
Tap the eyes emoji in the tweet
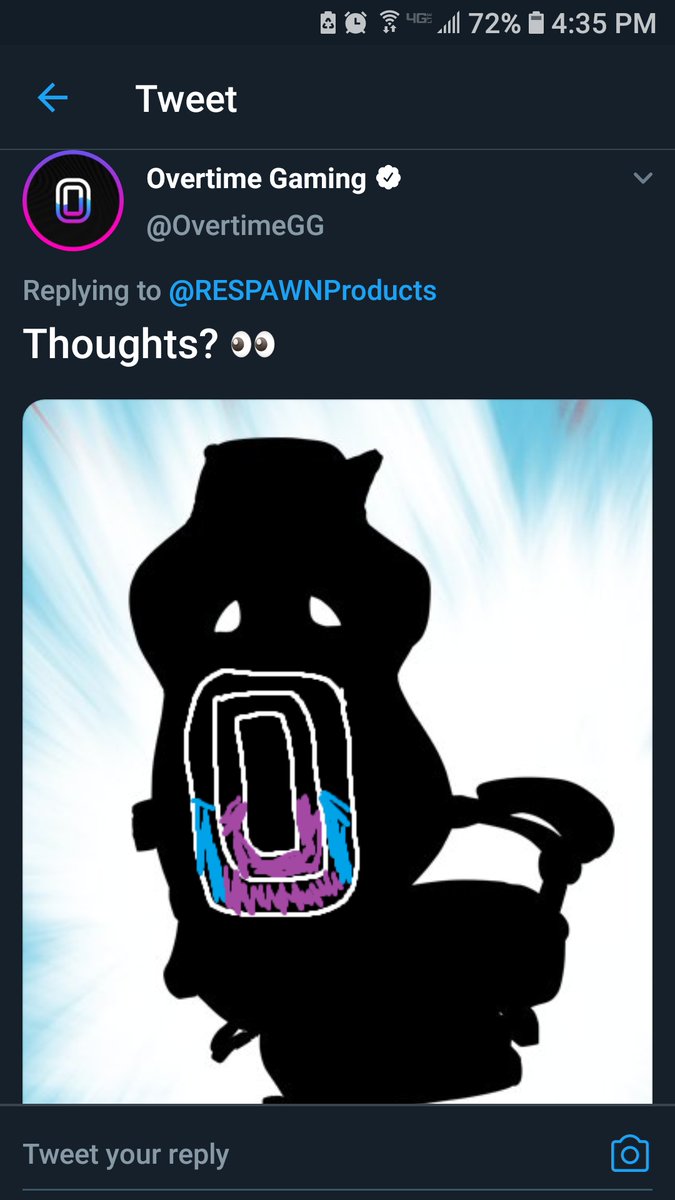pyautogui.click(x=252, y=345)
